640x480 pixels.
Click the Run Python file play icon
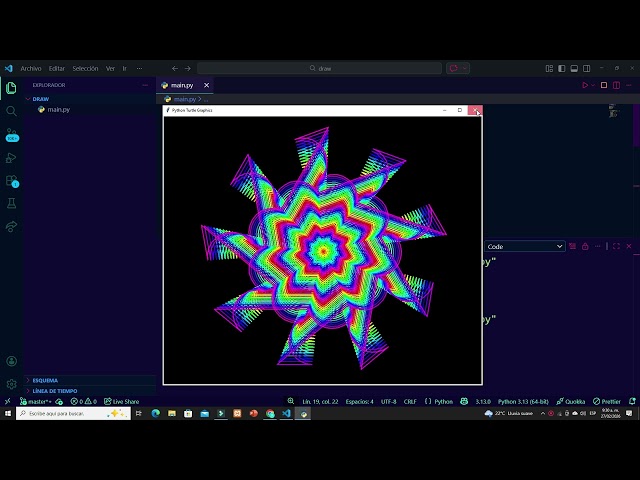(x=585, y=85)
